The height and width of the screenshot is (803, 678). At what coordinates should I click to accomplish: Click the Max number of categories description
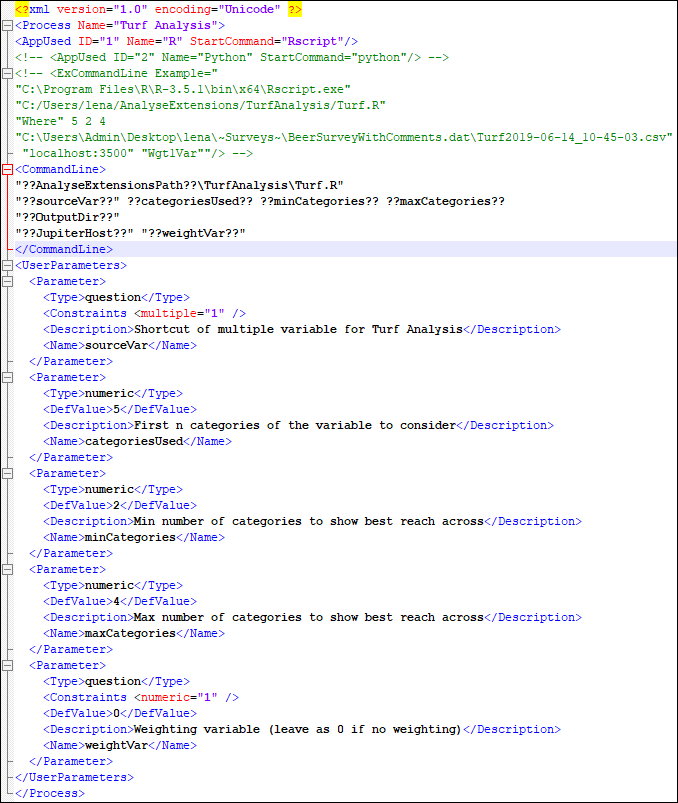tap(309, 618)
